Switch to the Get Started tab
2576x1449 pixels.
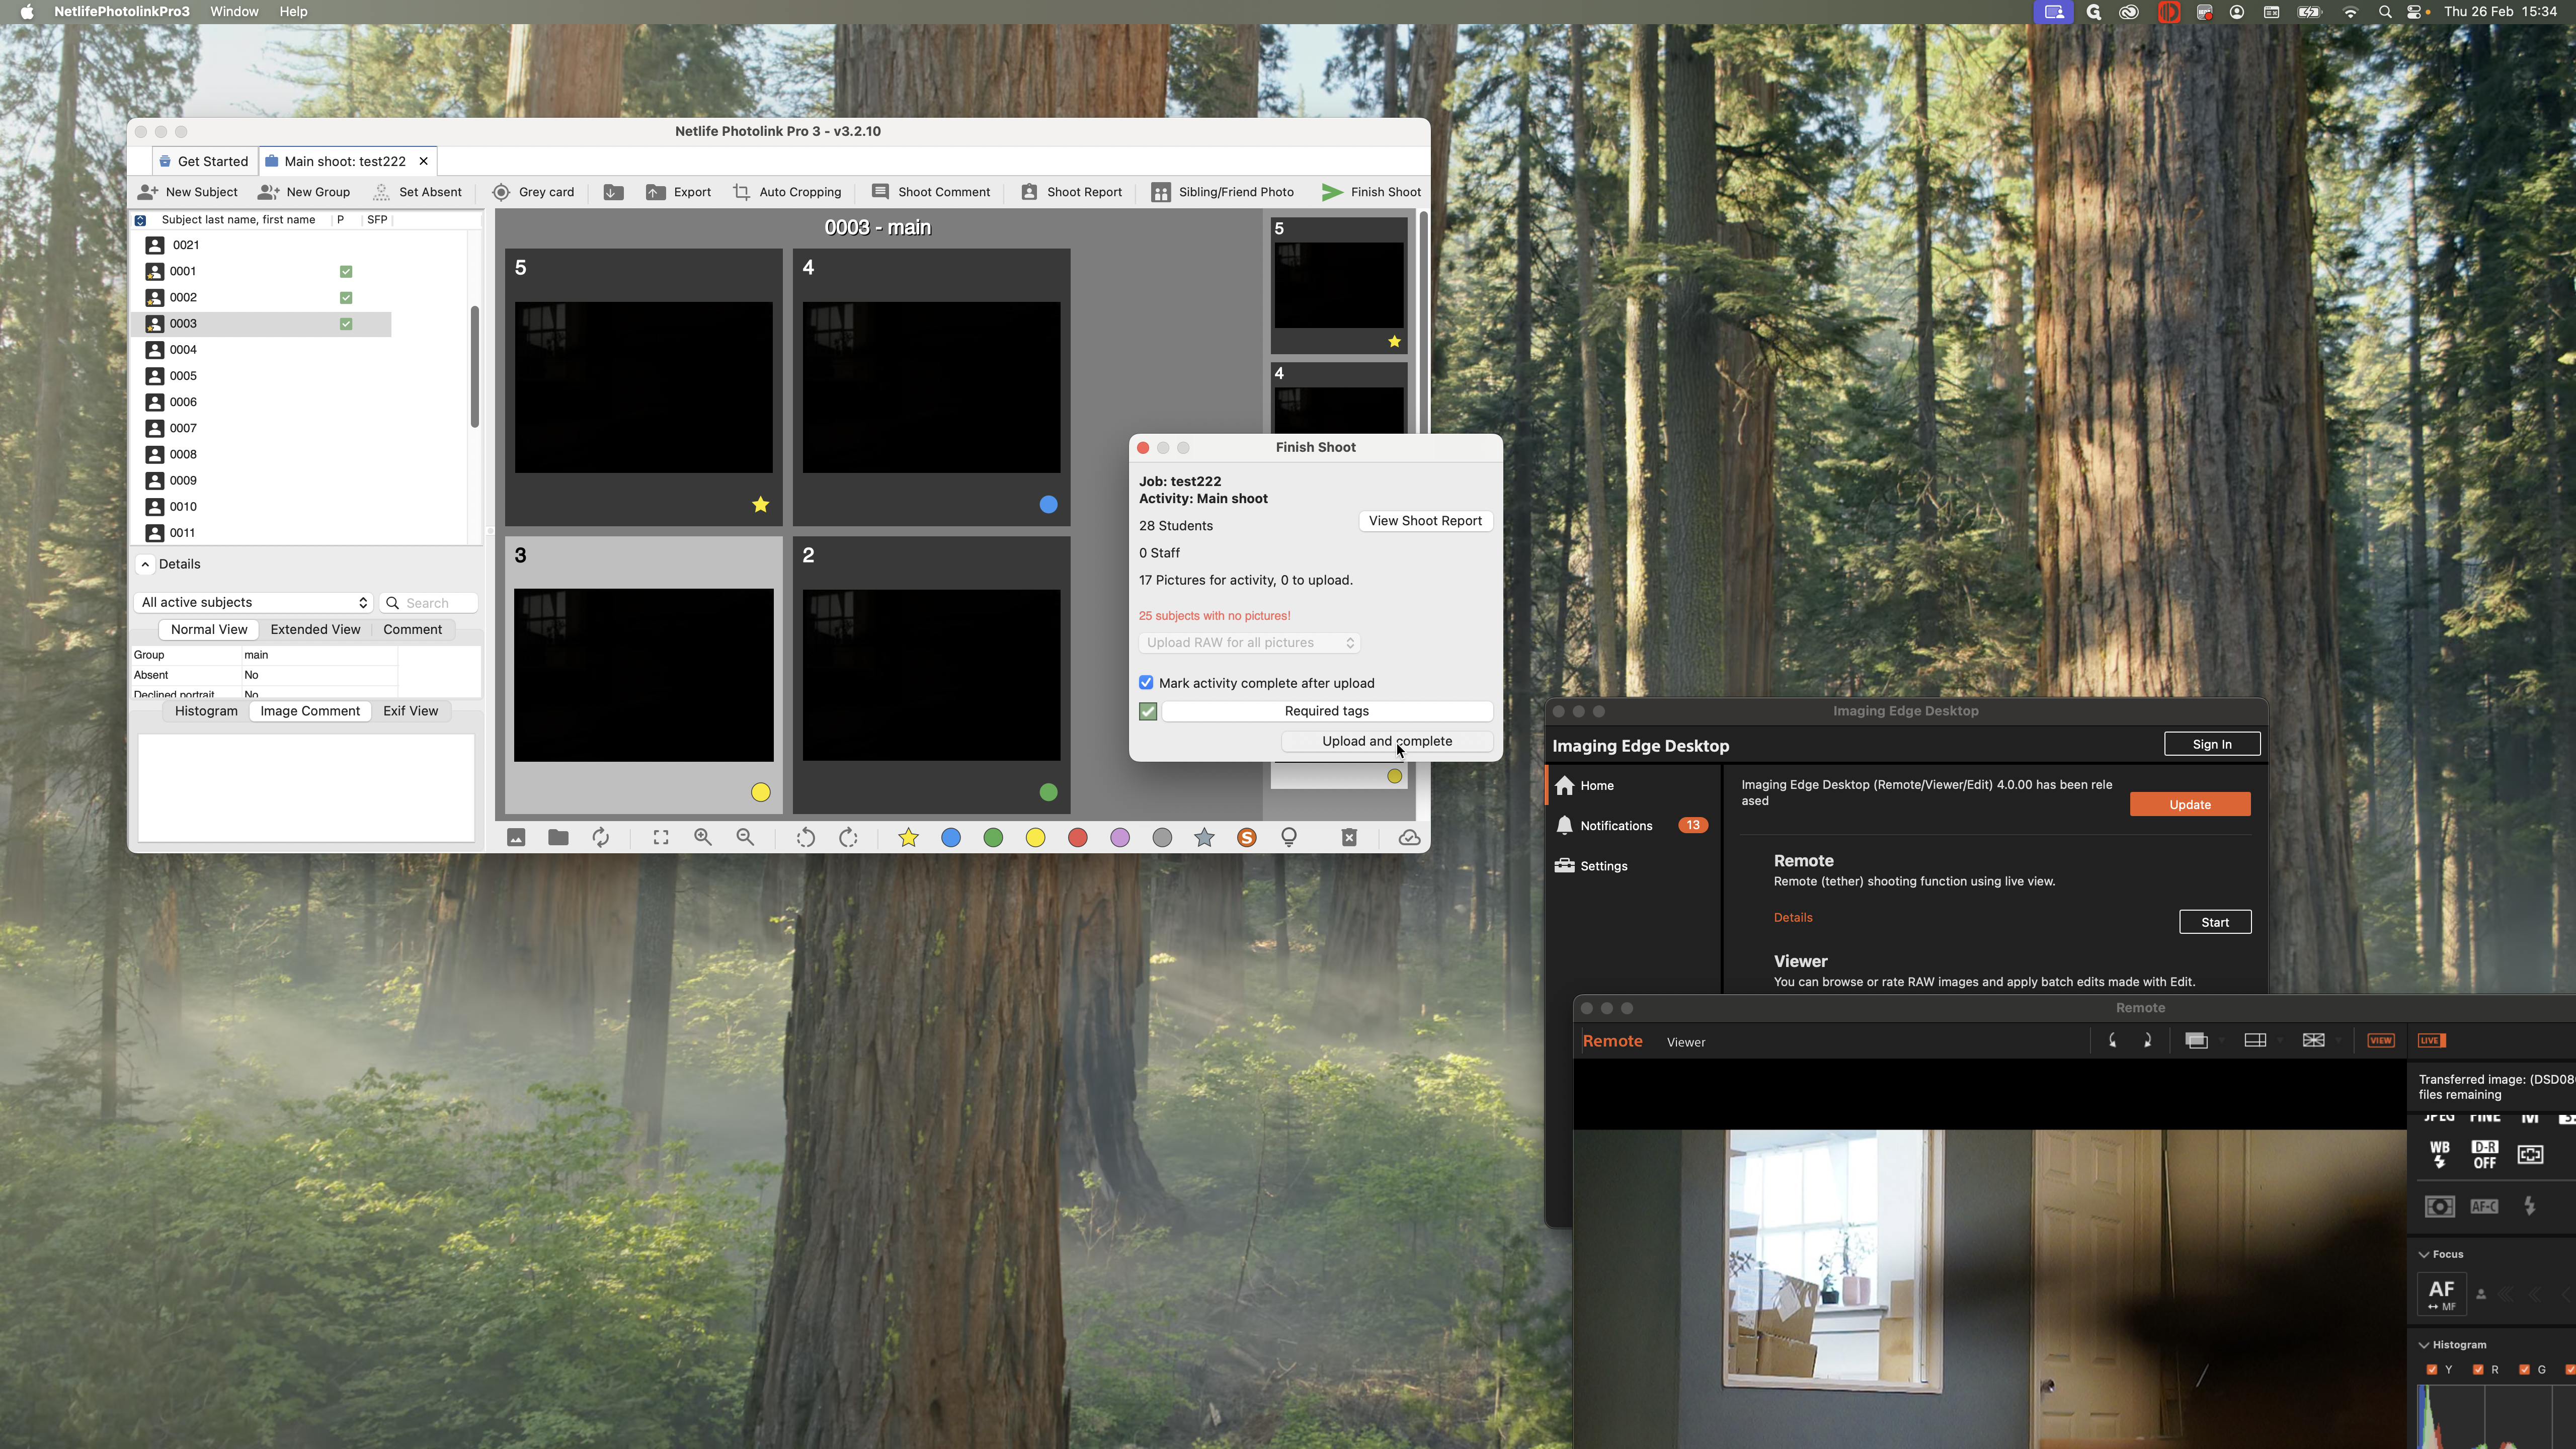click(x=204, y=161)
